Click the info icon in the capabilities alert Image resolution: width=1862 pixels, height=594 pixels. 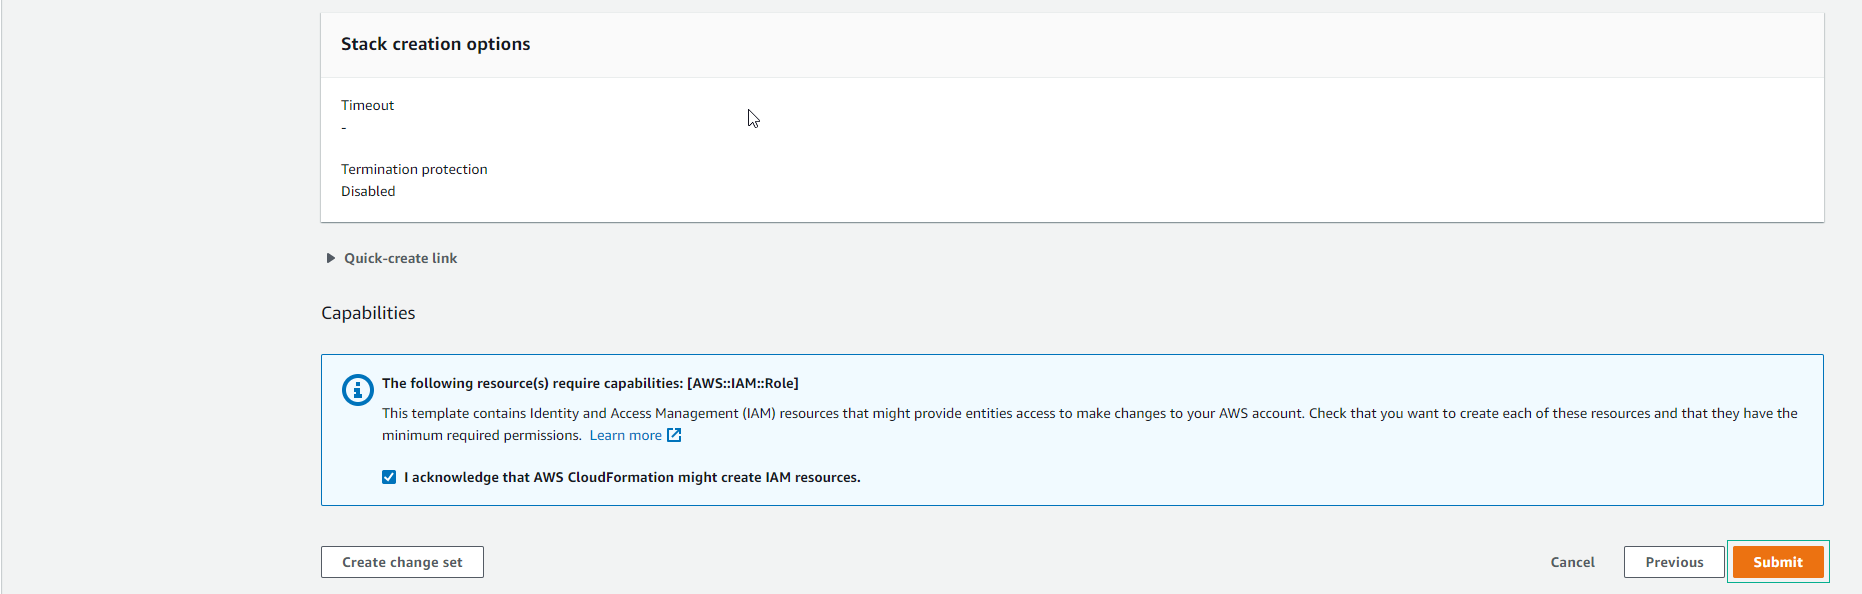tap(357, 389)
